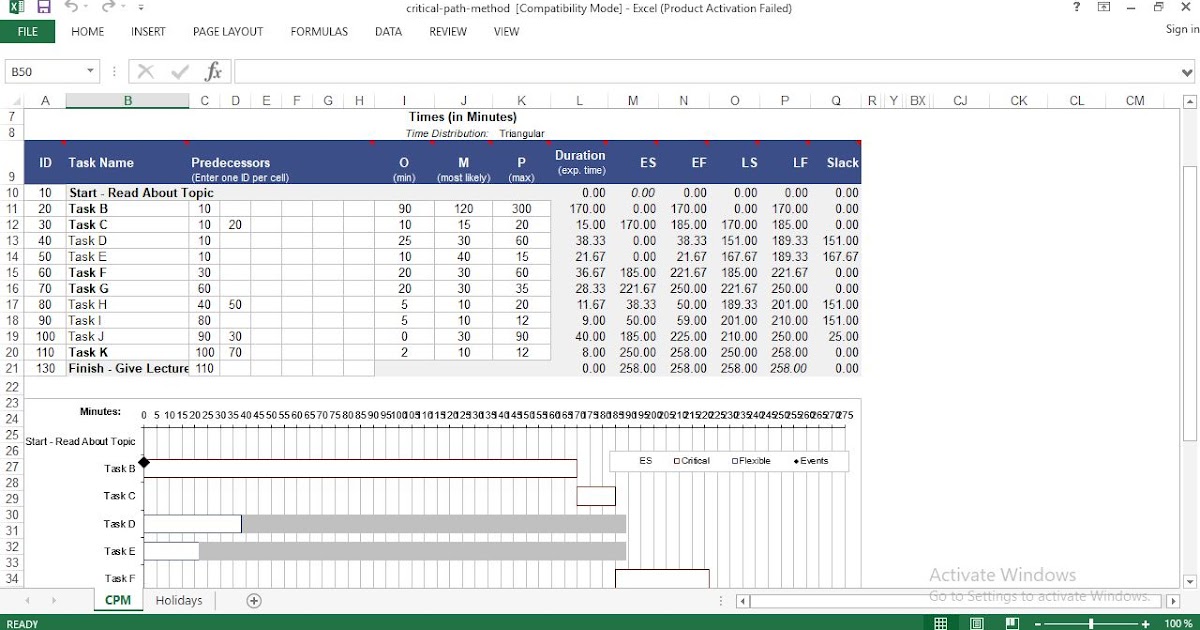Image resolution: width=1200 pixels, height=630 pixels.
Task: Open the DATA ribbon tab
Action: [x=388, y=32]
